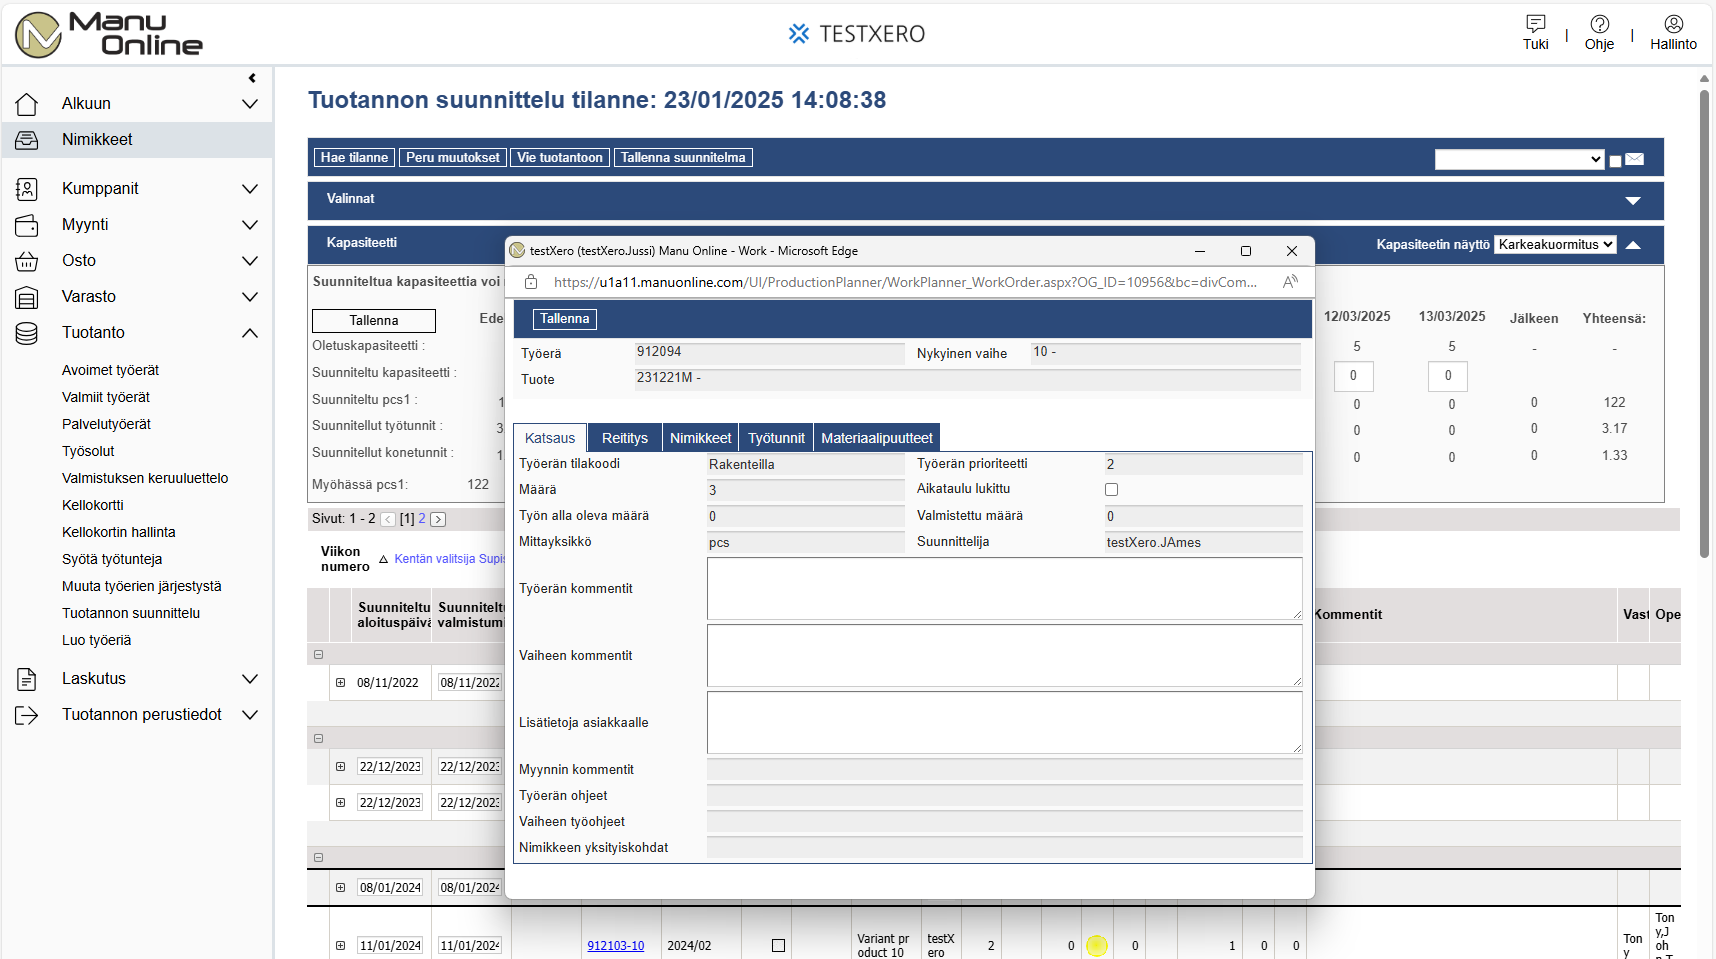Click the Vie tuotantoon button

pos(559,158)
